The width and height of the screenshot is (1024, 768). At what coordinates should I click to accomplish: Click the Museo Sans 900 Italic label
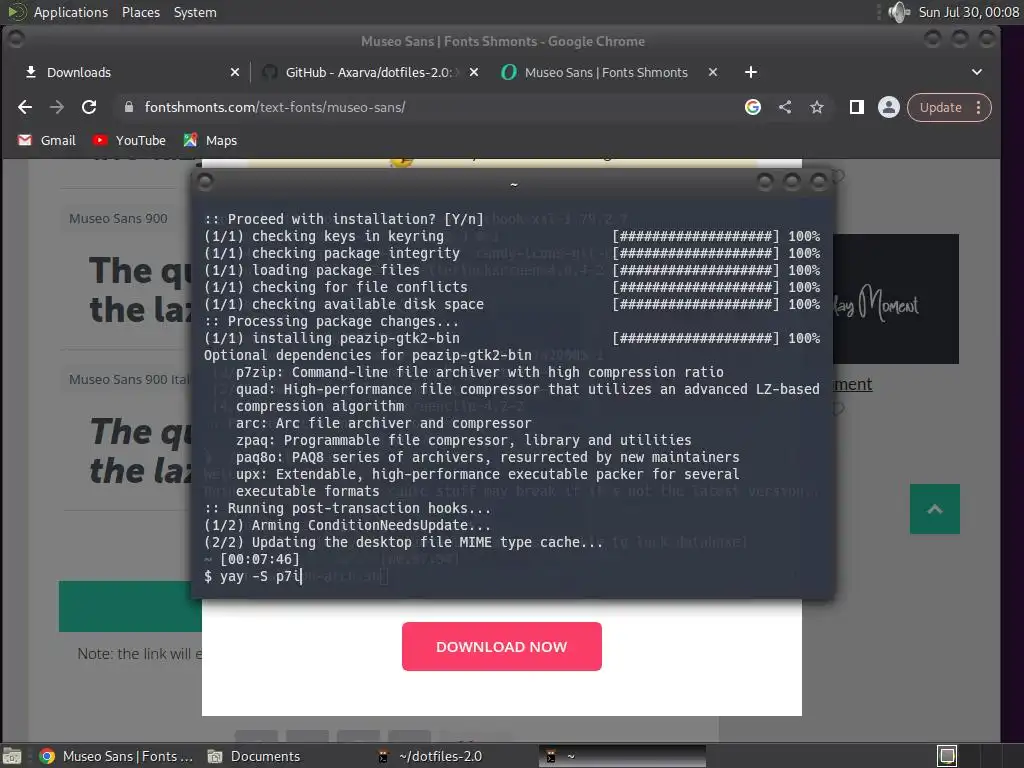point(129,379)
